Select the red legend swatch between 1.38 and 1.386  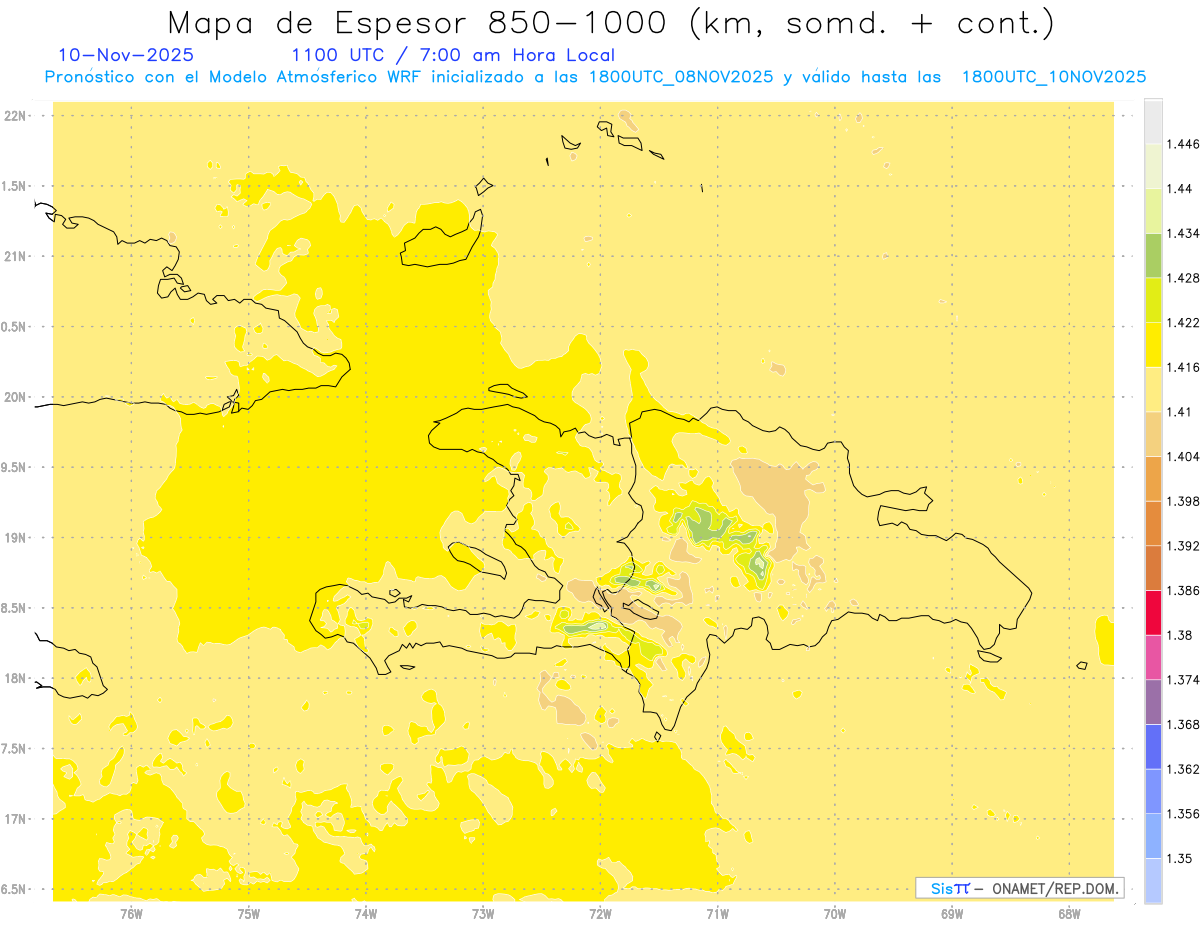(1153, 612)
